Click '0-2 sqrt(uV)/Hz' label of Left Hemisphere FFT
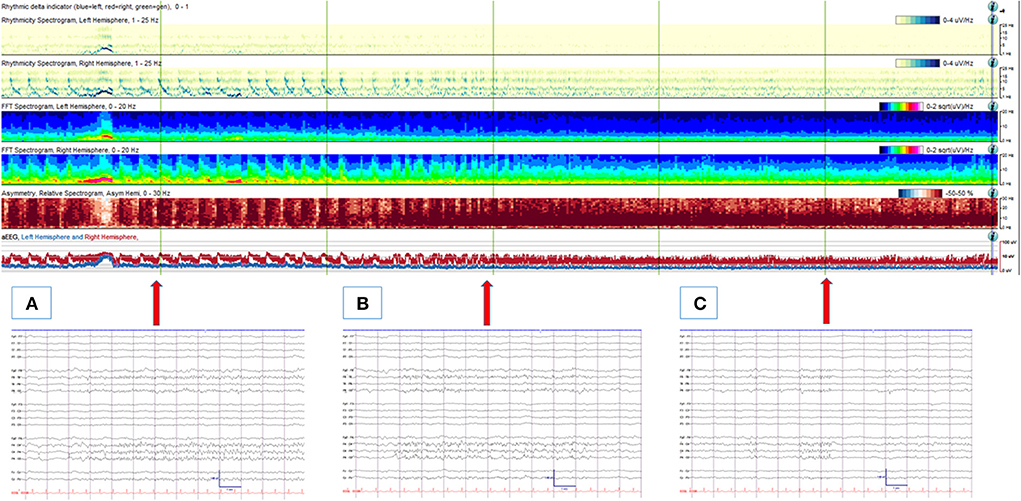The height and width of the screenshot is (501, 1021). point(949,106)
